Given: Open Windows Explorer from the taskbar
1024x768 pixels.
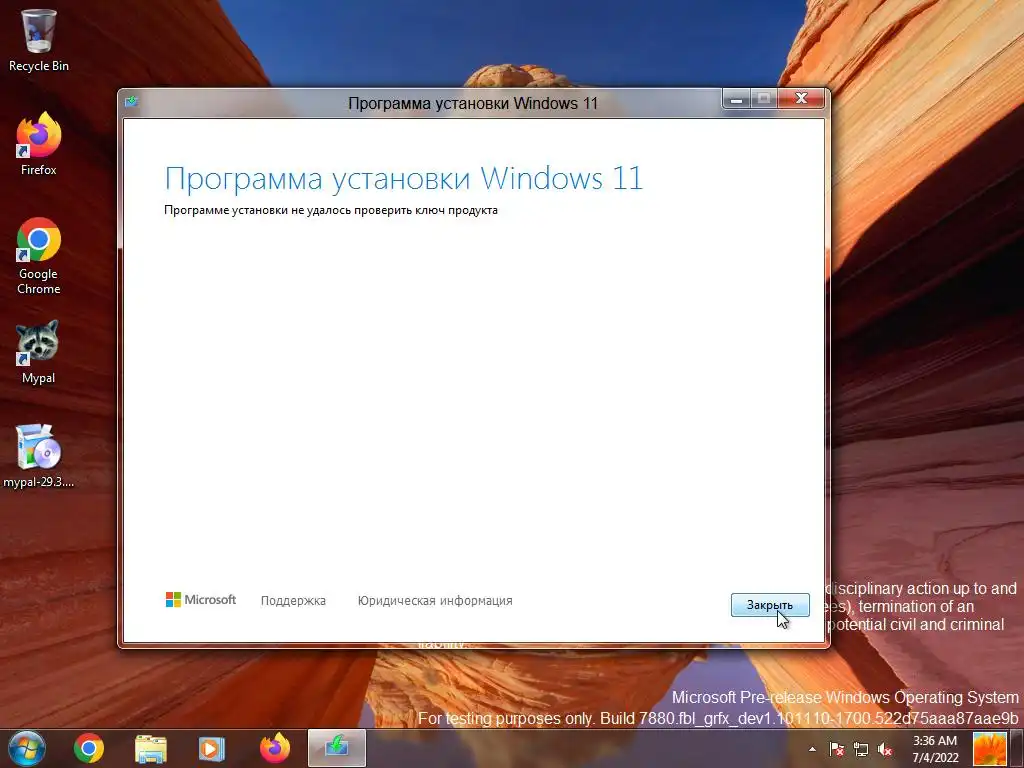Looking at the screenshot, I should coord(151,748).
